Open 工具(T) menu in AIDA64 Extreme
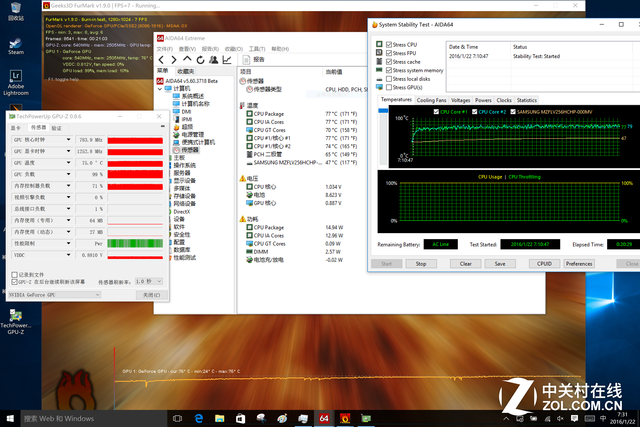The image size is (640, 427). tap(257, 49)
